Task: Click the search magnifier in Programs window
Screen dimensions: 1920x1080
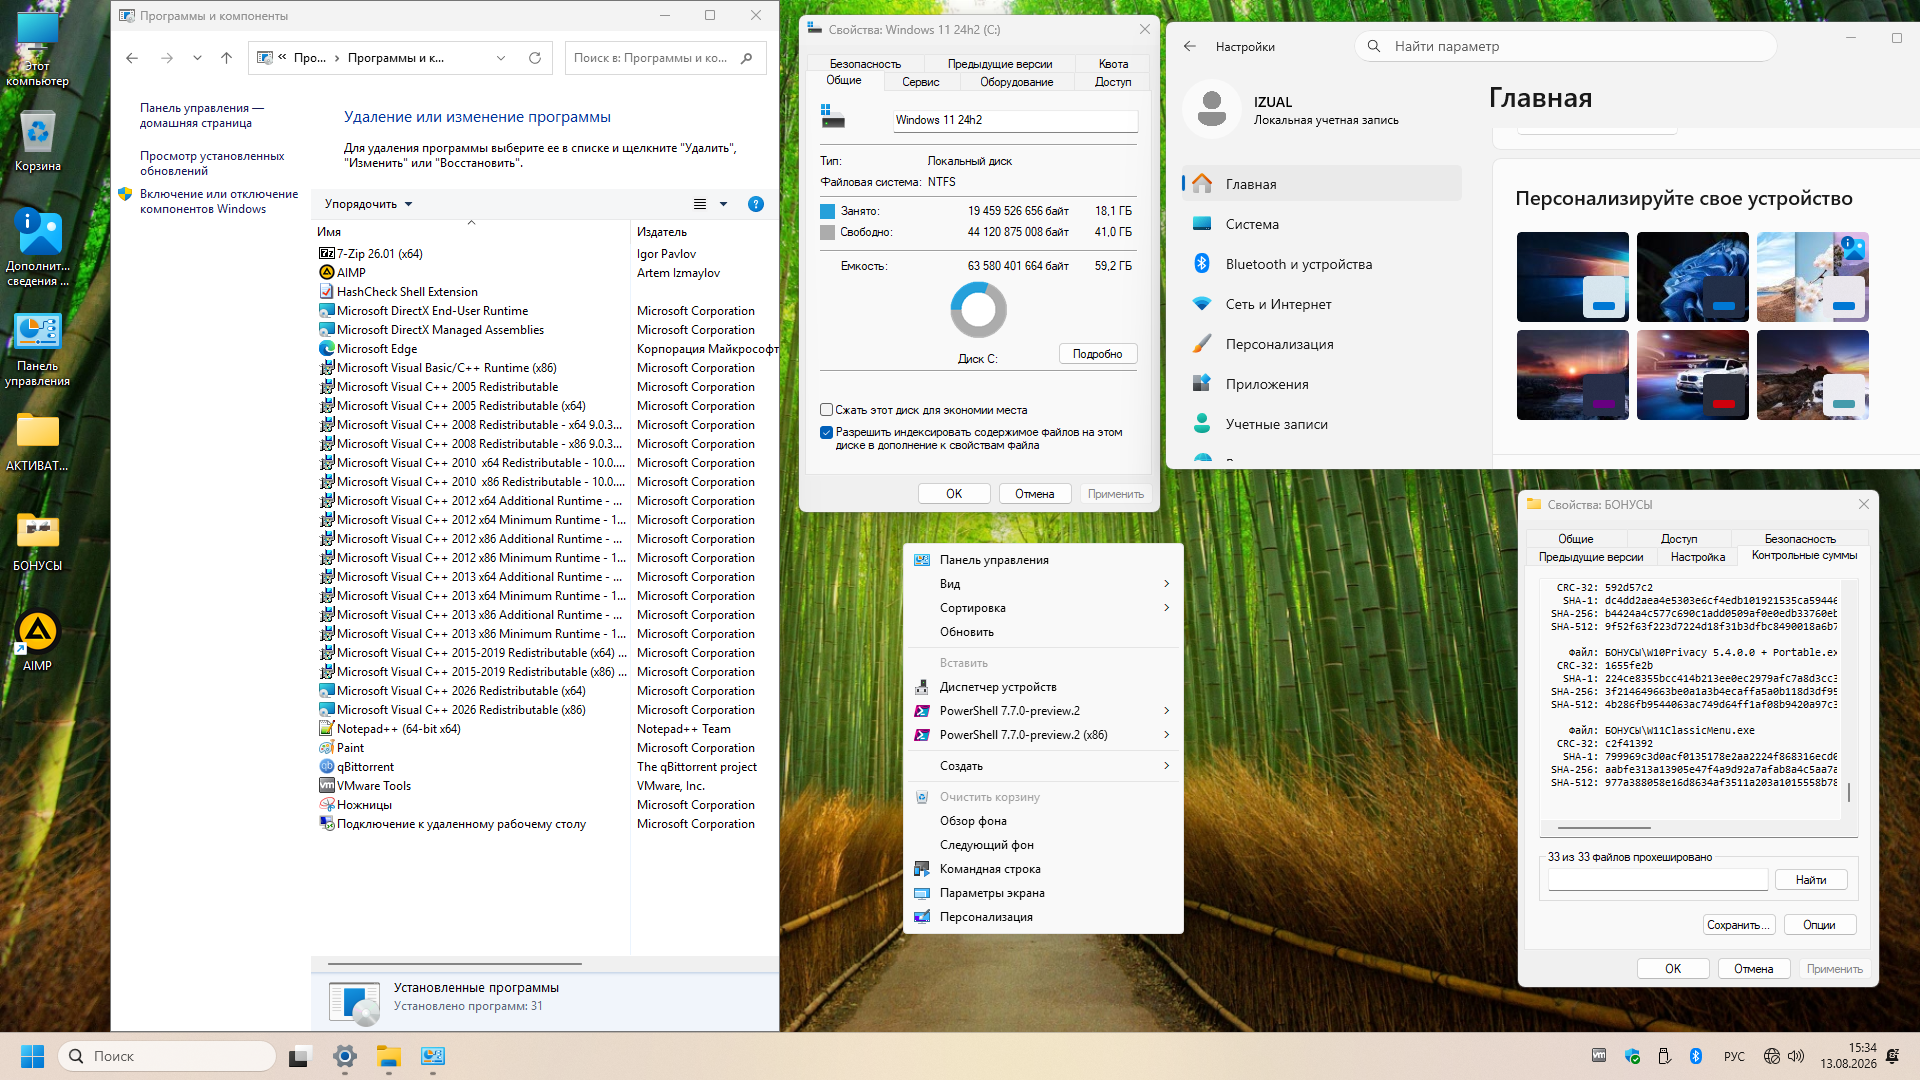Action: click(746, 58)
